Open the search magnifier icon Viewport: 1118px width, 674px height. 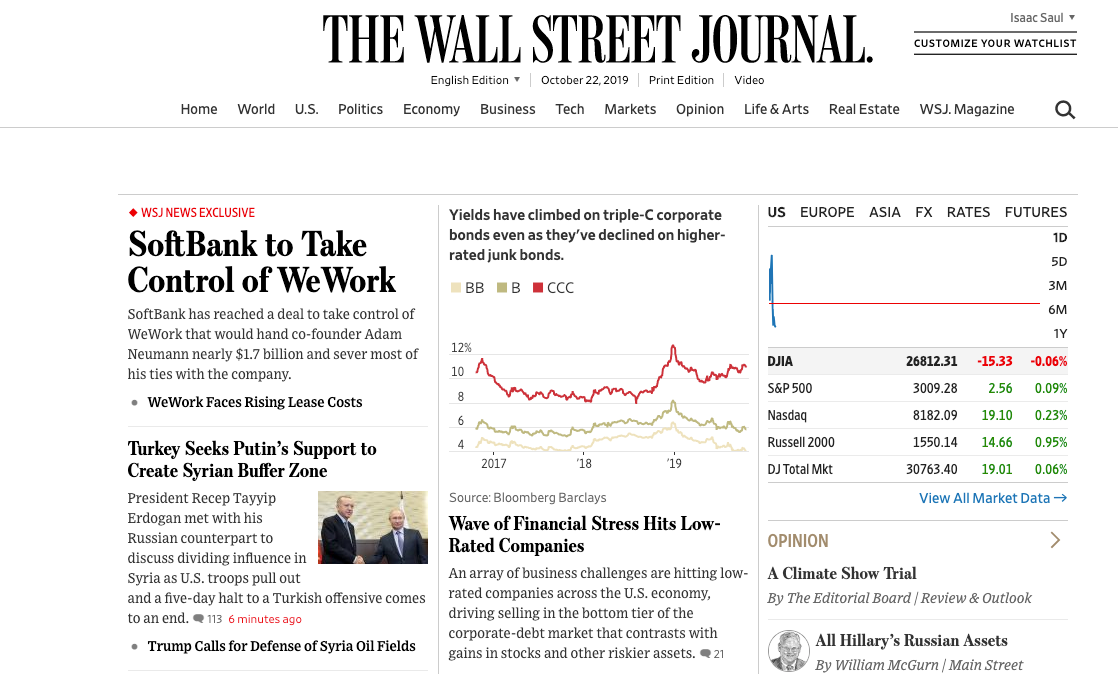(x=1065, y=110)
